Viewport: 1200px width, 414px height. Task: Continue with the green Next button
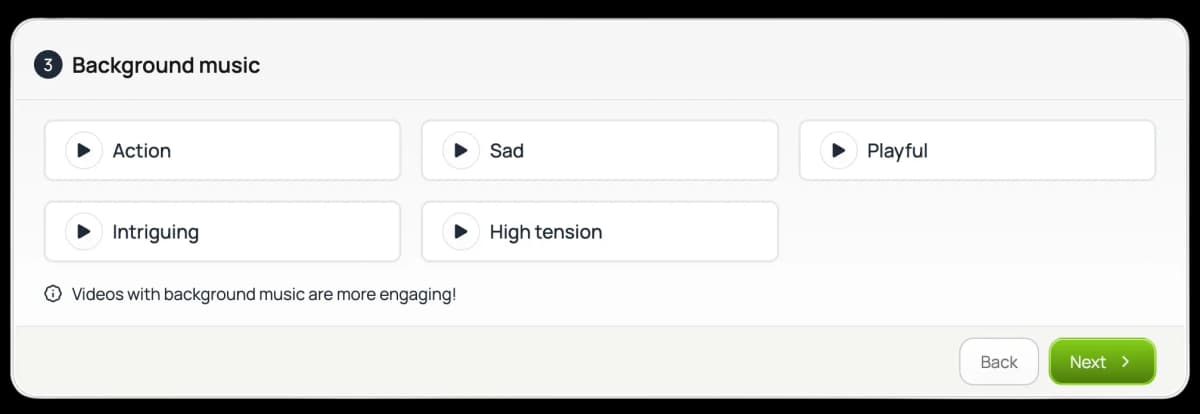(x=1102, y=362)
